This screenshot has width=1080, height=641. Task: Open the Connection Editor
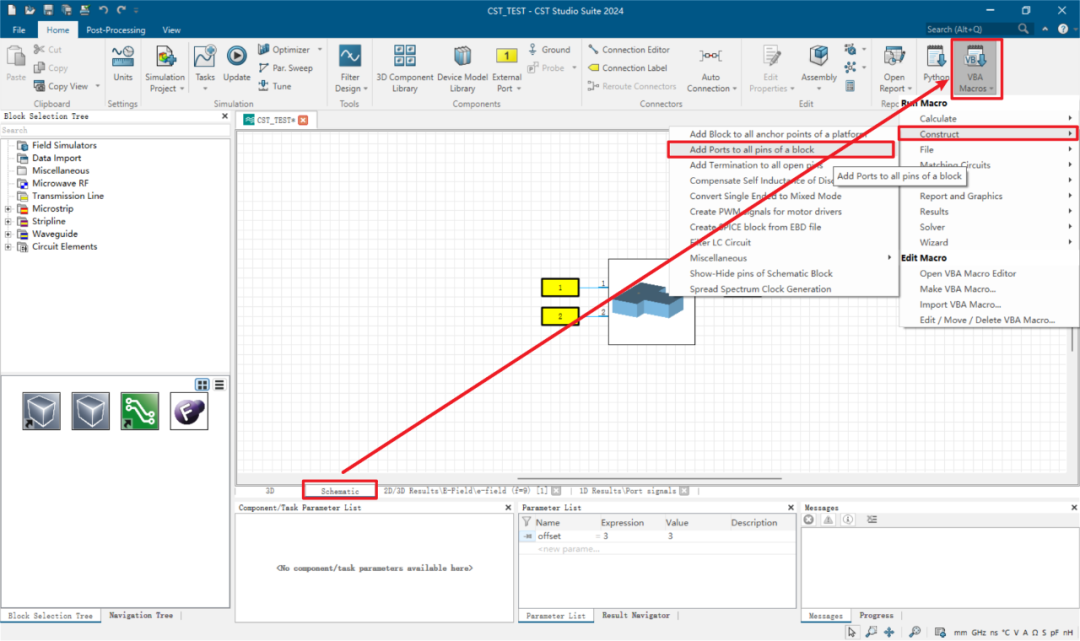click(628, 50)
